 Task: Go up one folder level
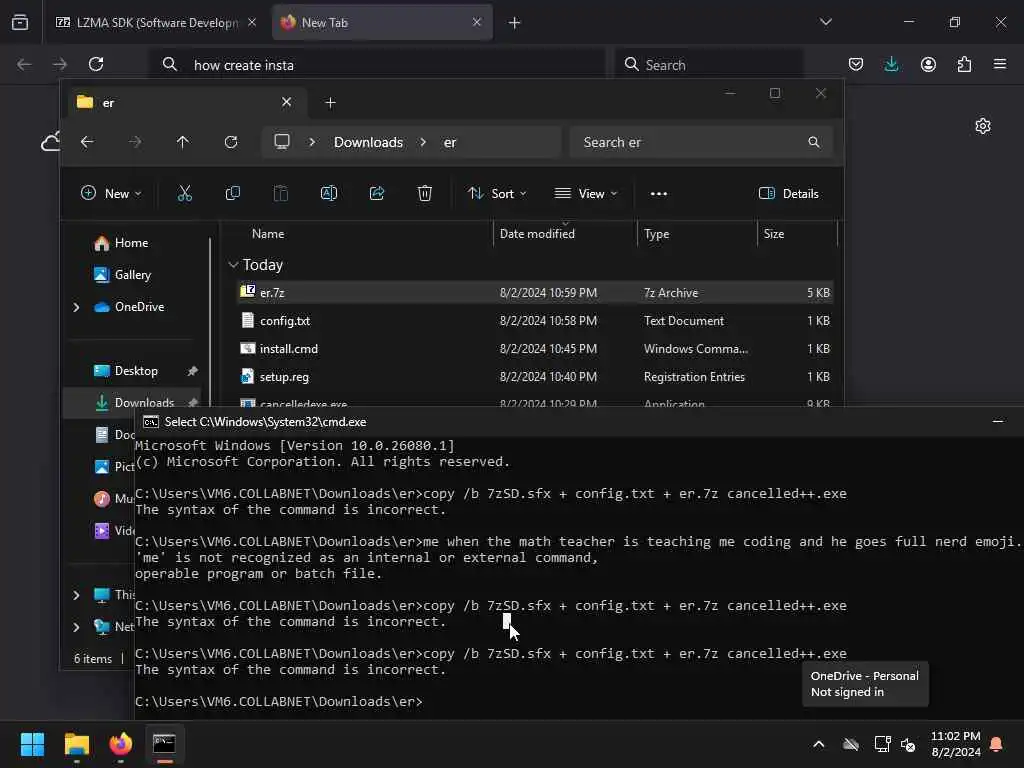click(183, 142)
